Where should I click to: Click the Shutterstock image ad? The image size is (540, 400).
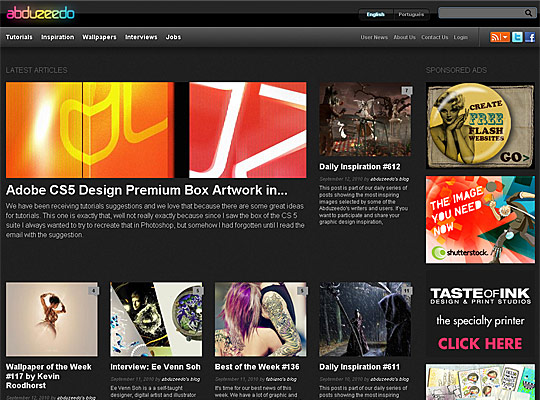(x=480, y=220)
